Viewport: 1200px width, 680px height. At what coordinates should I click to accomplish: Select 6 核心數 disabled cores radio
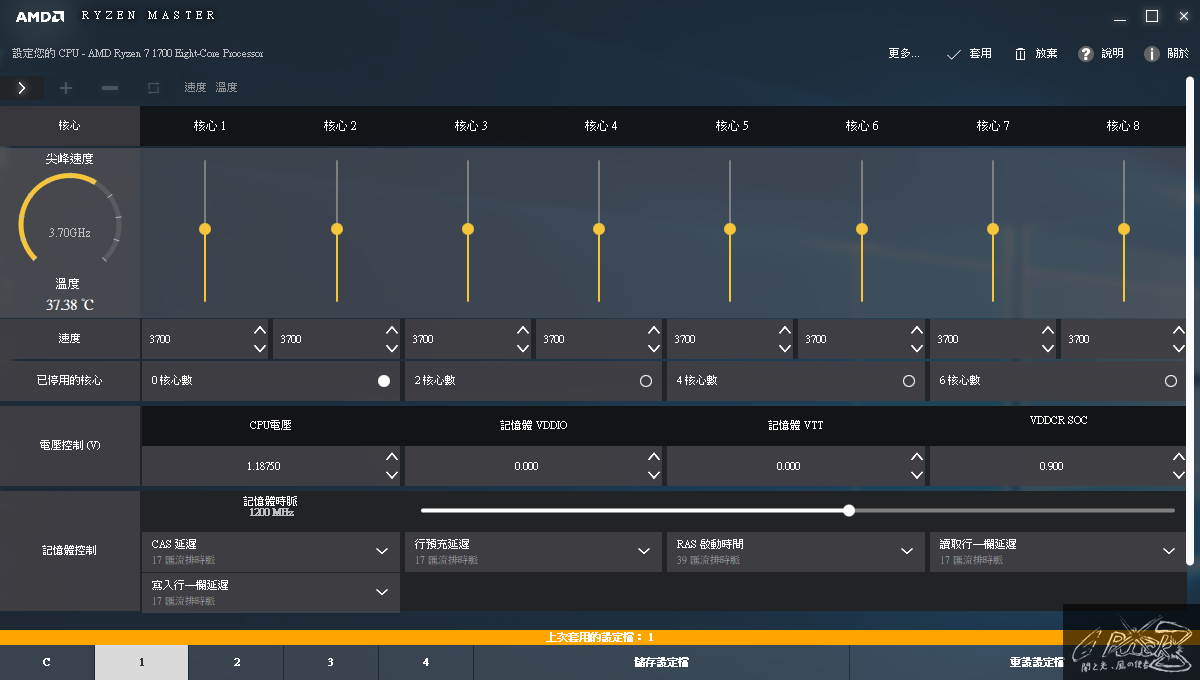1170,381
